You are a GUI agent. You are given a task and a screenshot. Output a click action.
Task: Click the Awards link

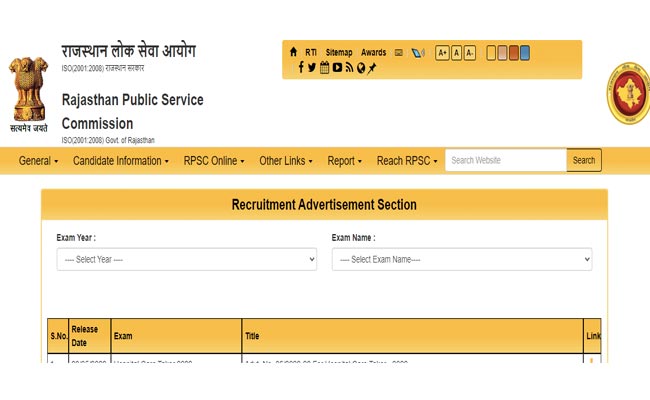coord(373,52)
